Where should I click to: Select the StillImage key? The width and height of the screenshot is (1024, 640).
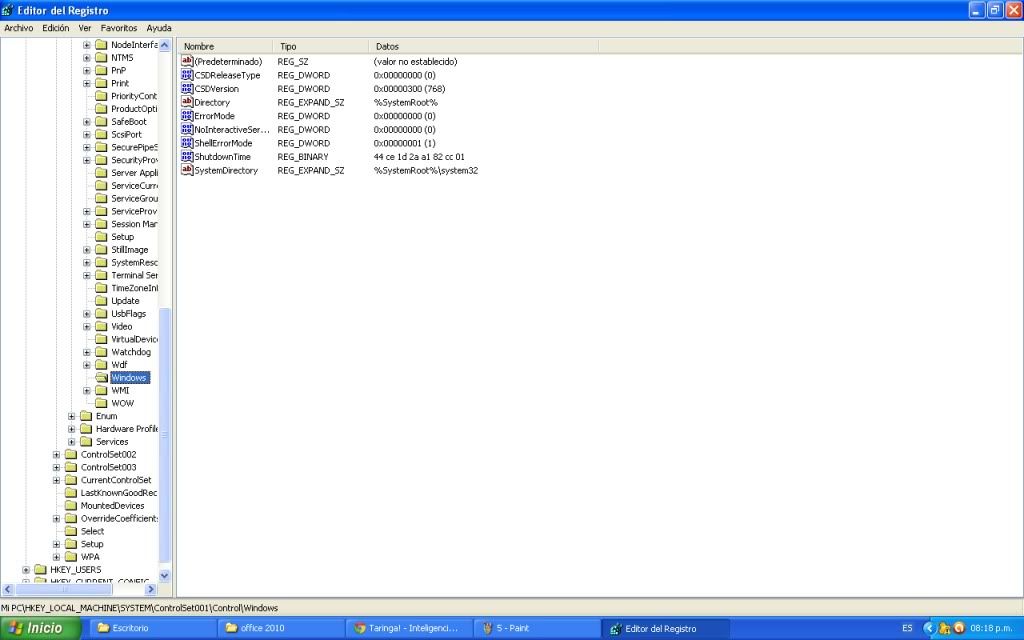(x=129, y=249)
